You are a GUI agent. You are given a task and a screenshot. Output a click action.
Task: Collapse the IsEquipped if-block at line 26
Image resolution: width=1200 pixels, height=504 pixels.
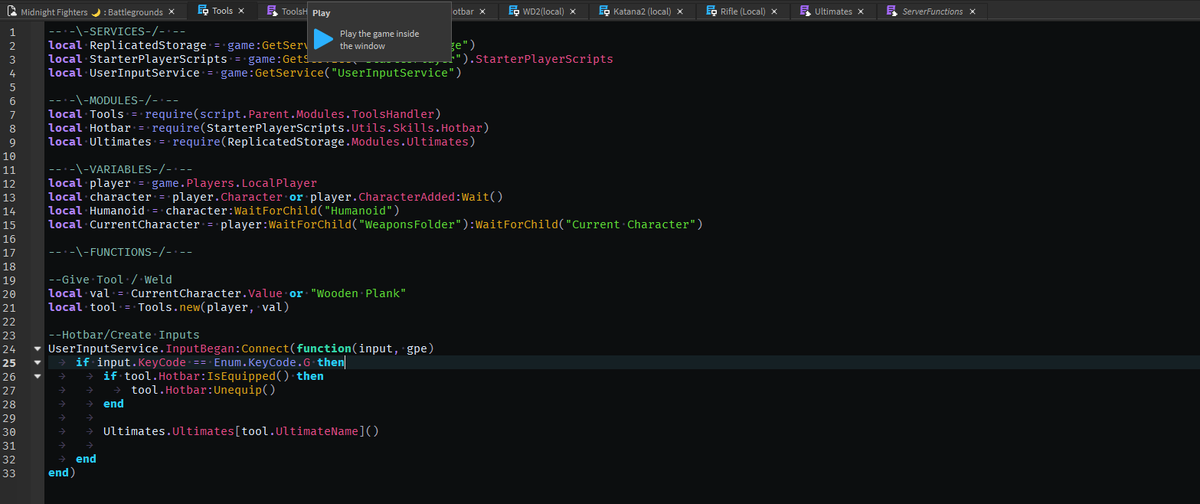pos(38,376)
